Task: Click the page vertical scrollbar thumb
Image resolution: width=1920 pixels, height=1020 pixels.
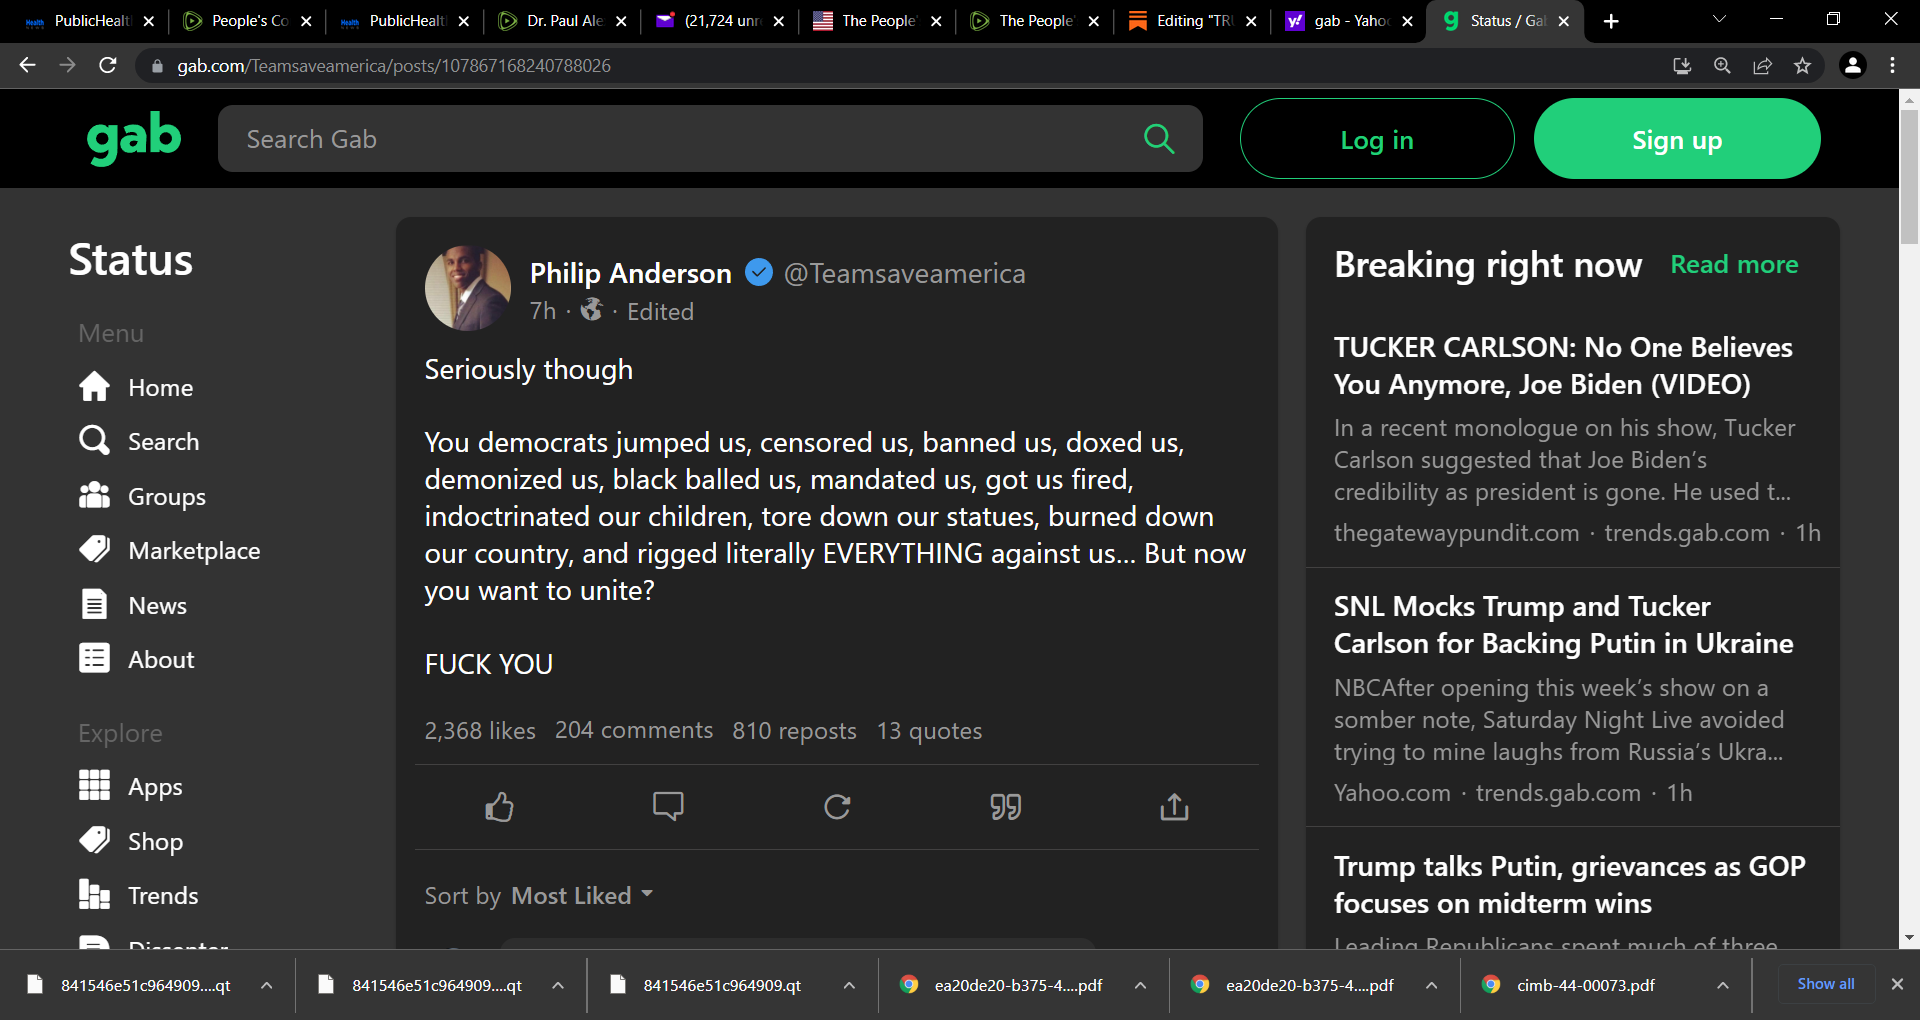Action: pos(1909,176)
